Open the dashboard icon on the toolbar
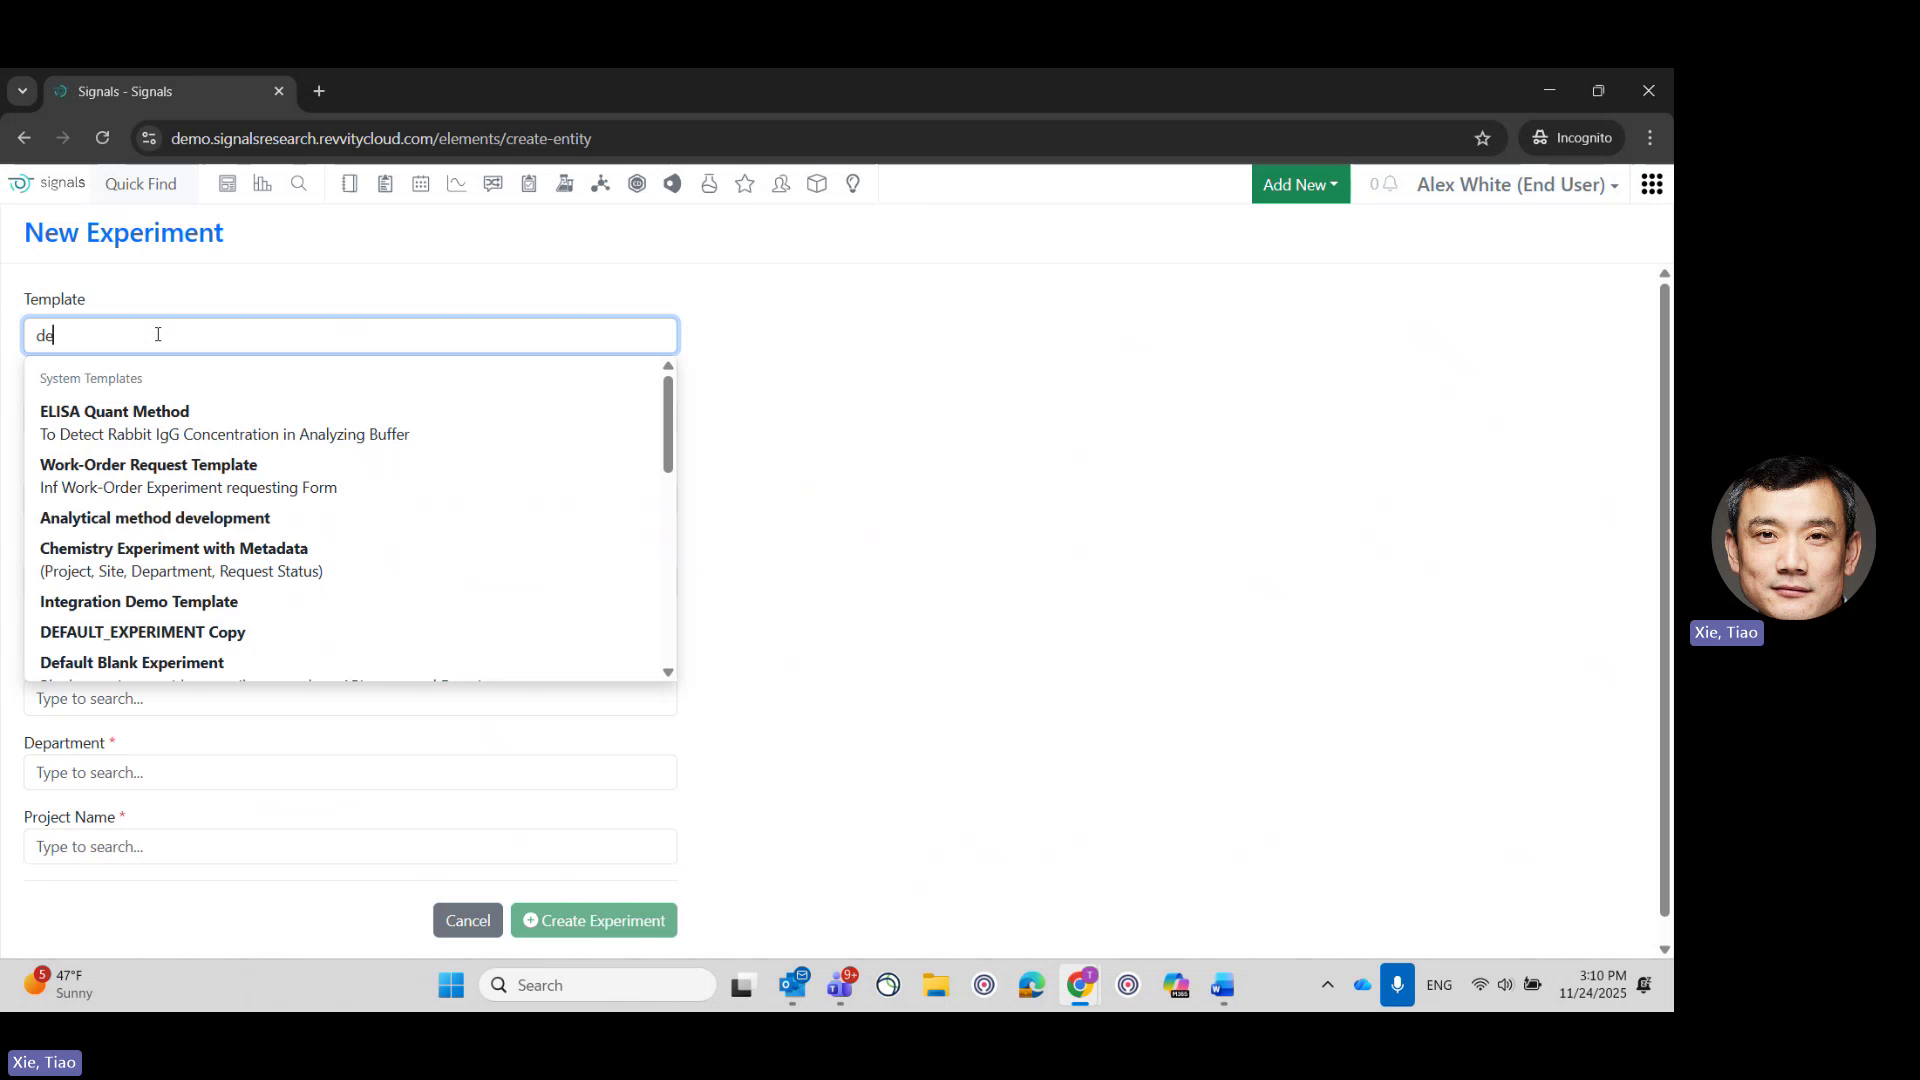Viewport: 1920px width, 1080px height. (228, 184)
